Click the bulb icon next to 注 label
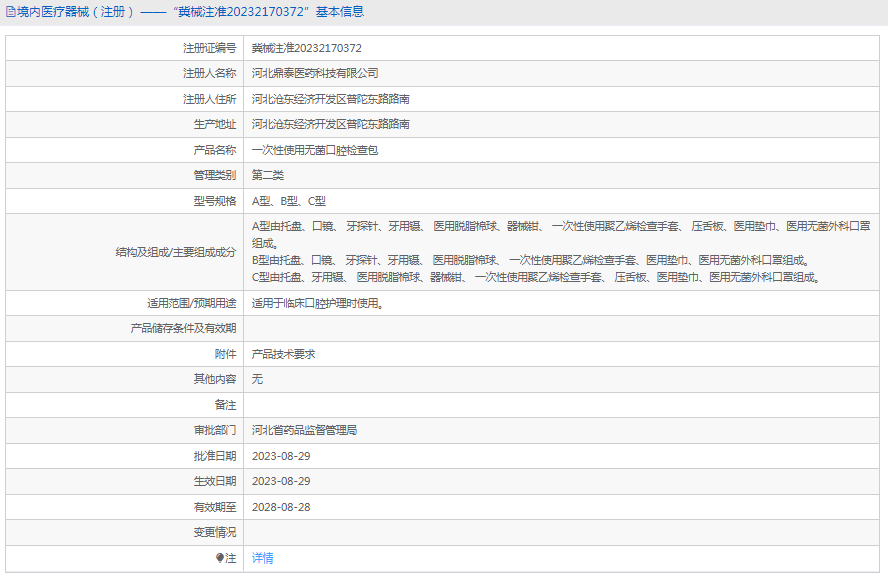The height and width of the screenshot is (580, 888). (x=220, y=558)
